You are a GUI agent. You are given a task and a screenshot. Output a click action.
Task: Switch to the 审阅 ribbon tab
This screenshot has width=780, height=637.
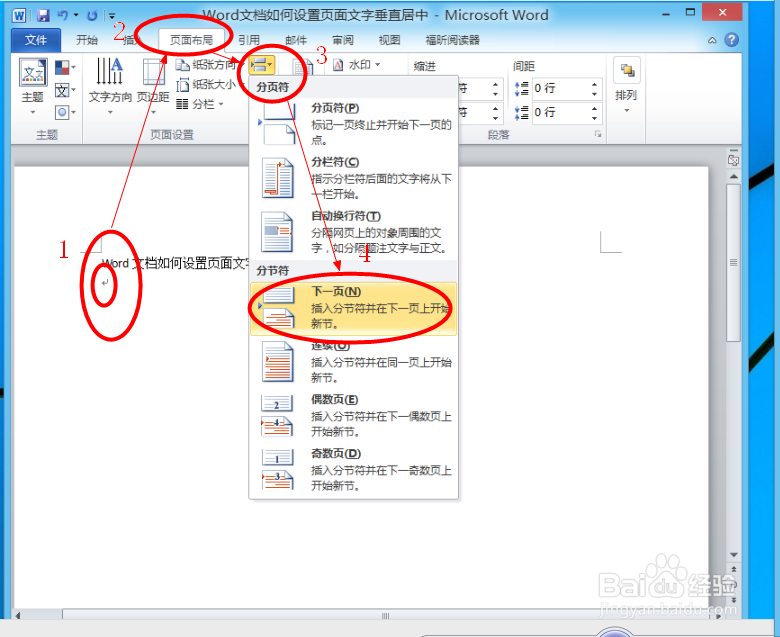point(343,40)
